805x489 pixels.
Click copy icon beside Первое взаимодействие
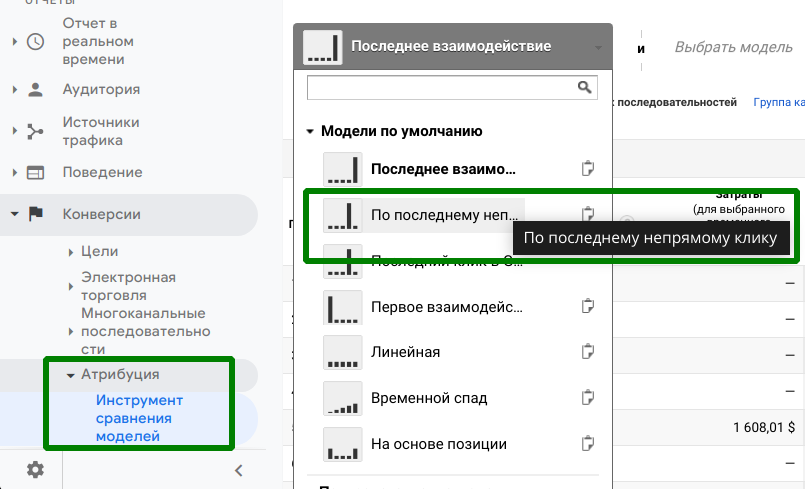[x=589, y=306]
